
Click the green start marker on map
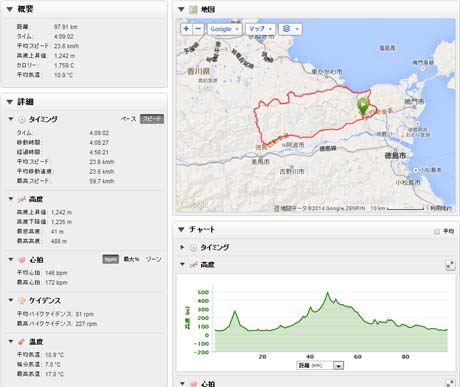tap(363, 106)
